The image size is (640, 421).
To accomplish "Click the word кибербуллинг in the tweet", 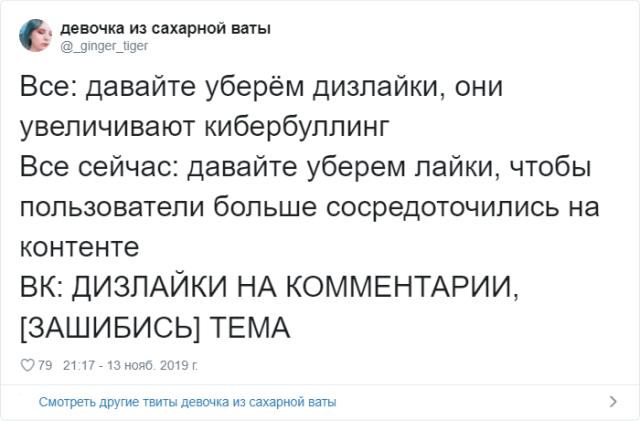I will [x=297, y=127].
